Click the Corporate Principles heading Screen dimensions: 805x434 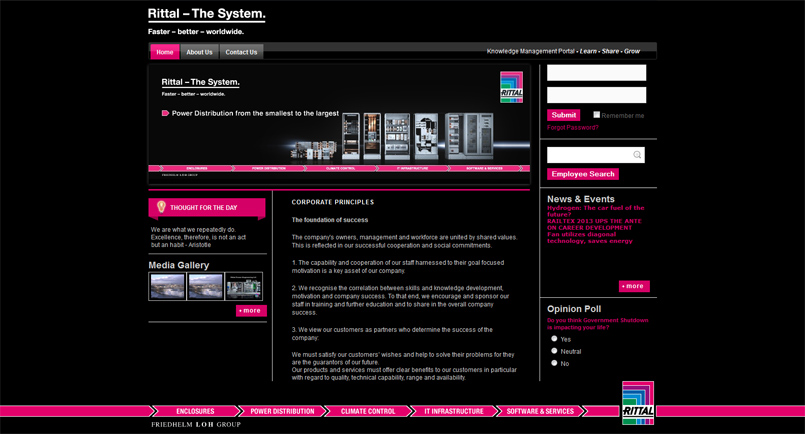[x=333, y=202]
